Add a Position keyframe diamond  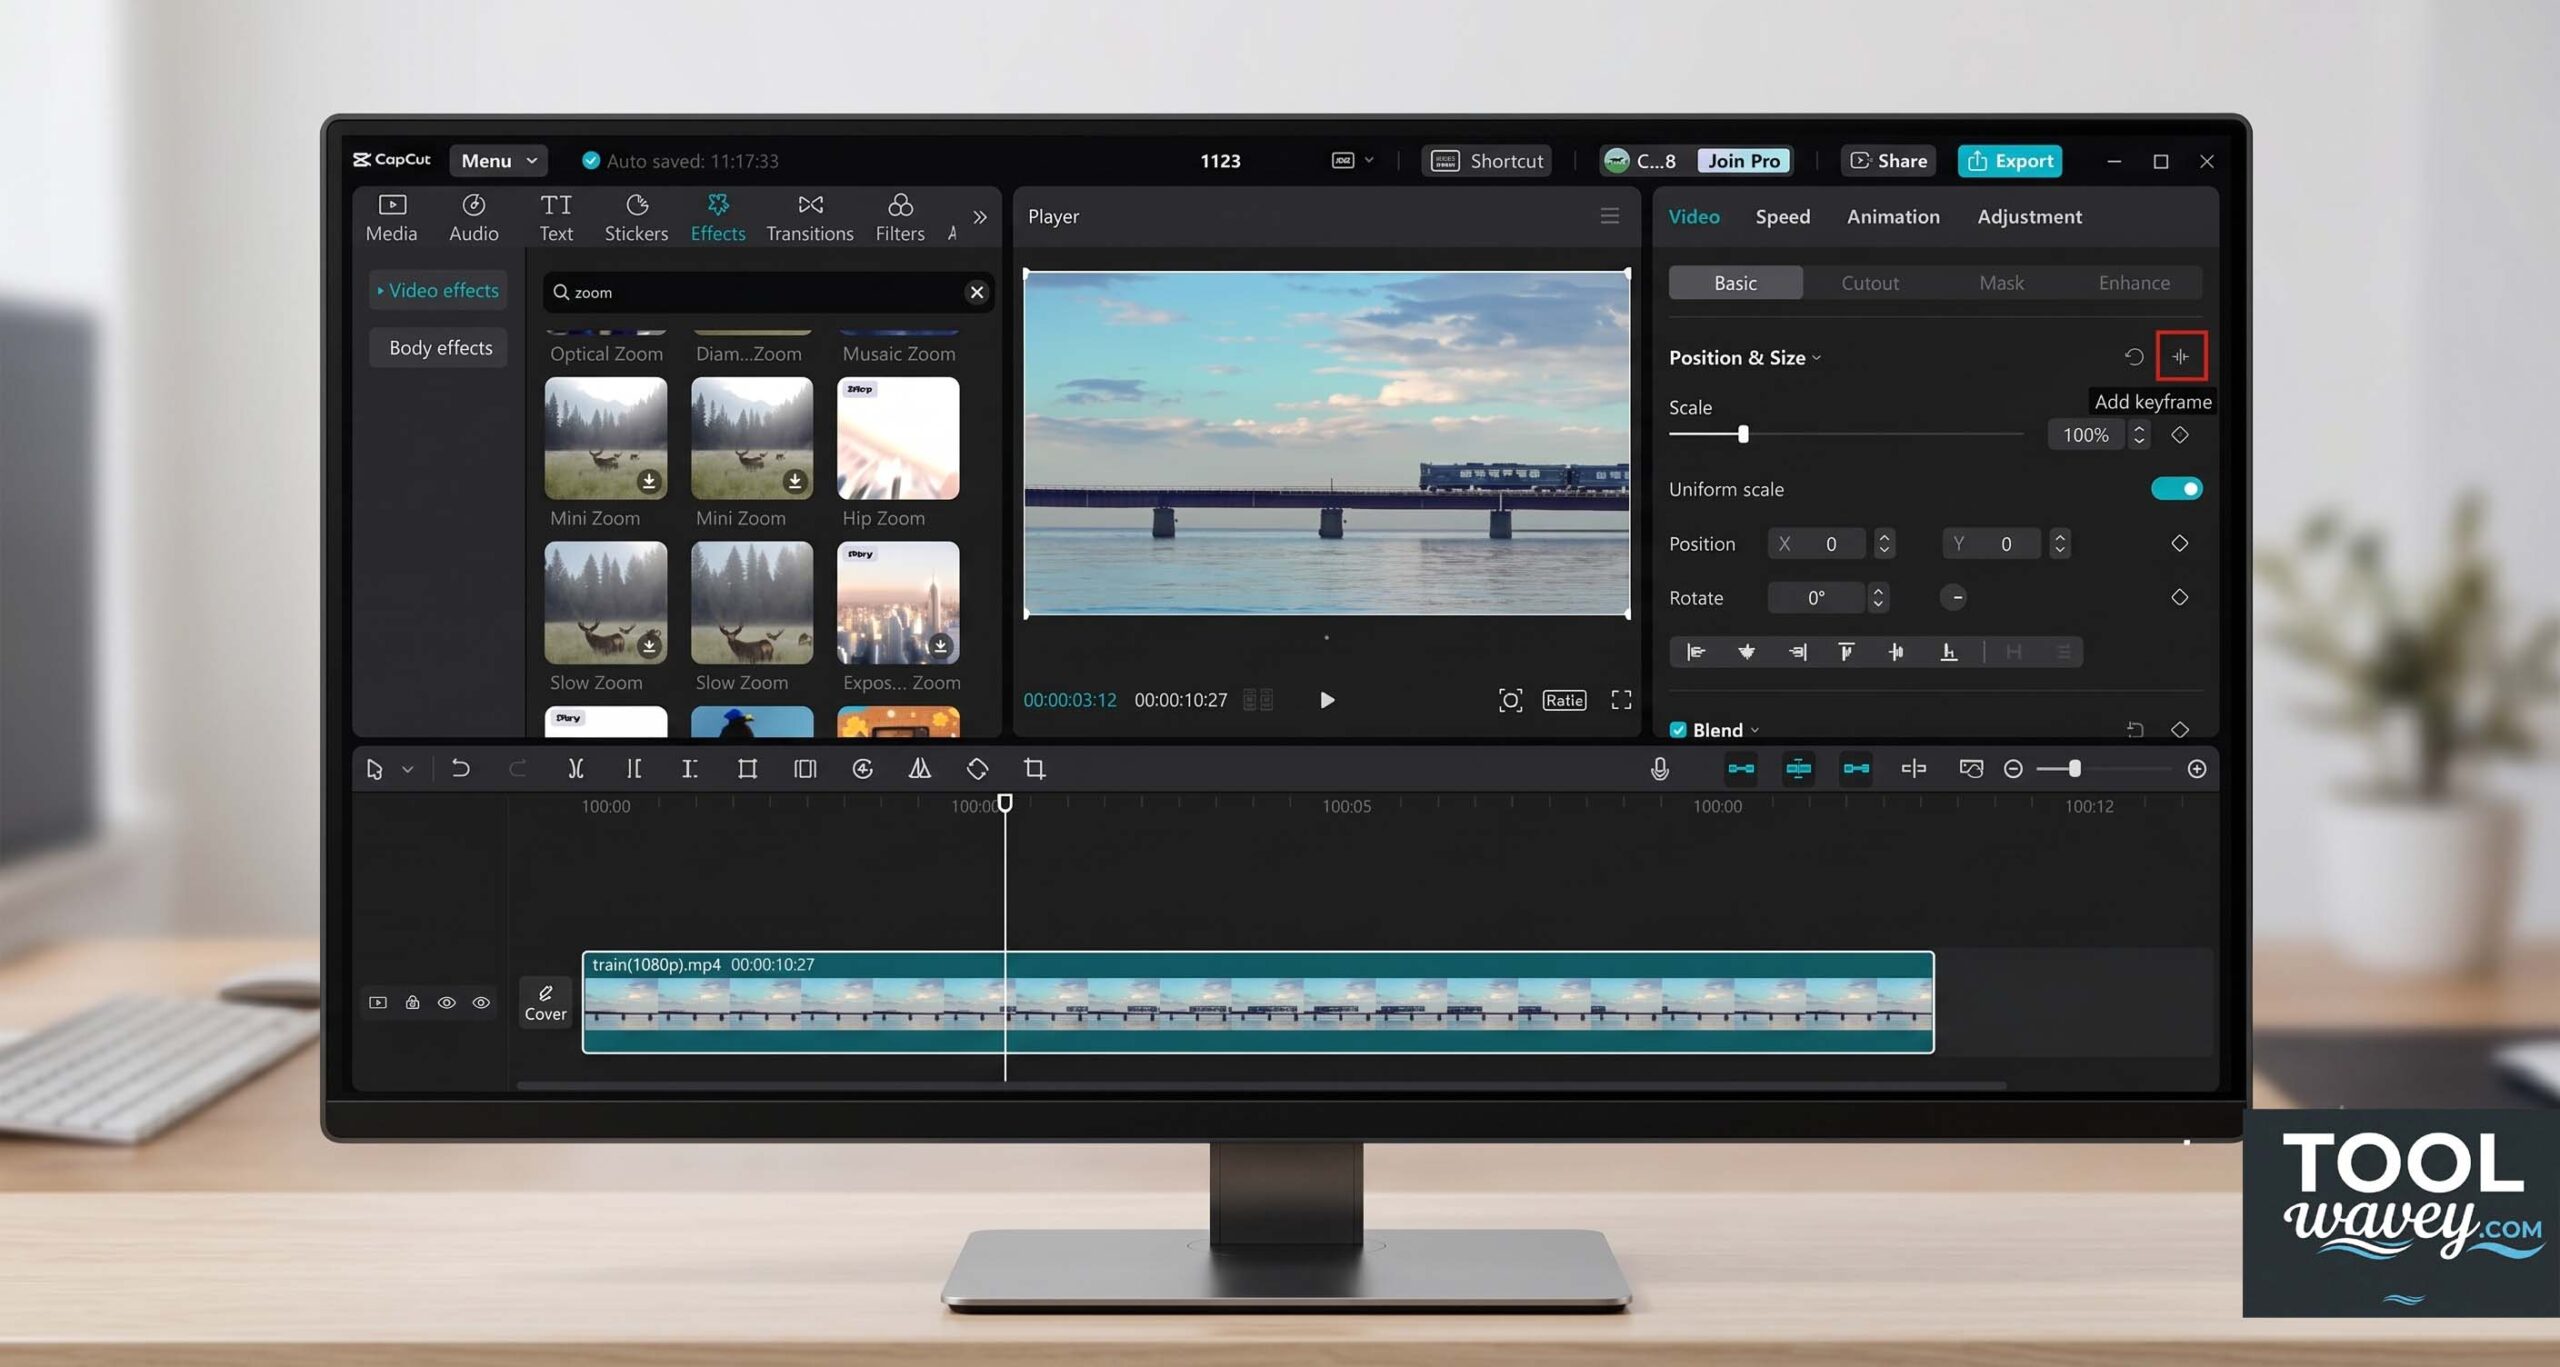click(x=2180, y=543)
